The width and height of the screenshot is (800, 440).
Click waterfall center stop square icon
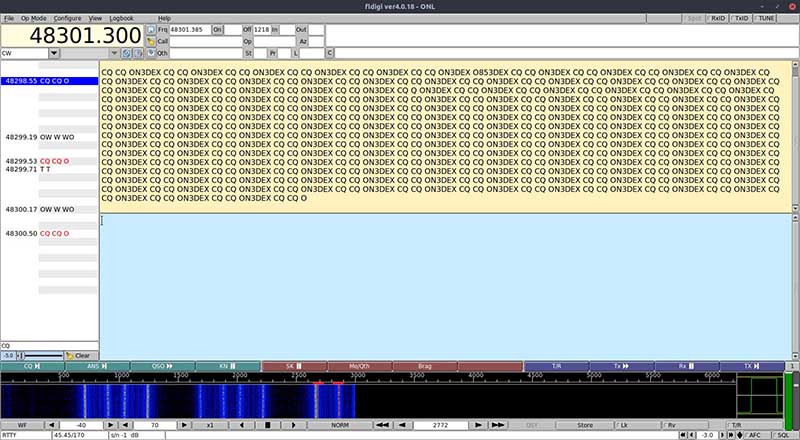tap(267, 425)
